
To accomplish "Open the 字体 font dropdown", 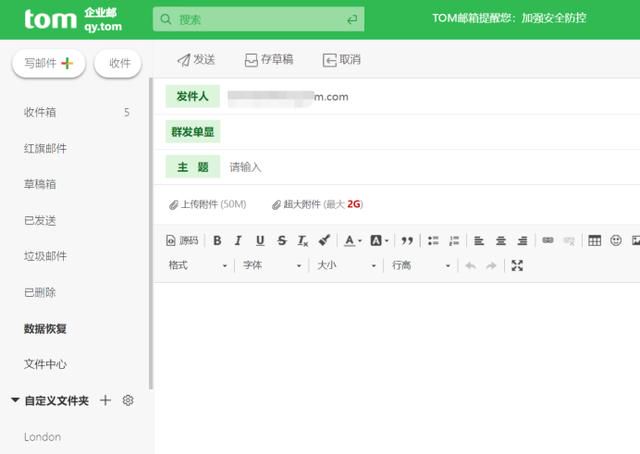I will click(x=272, y=266).
